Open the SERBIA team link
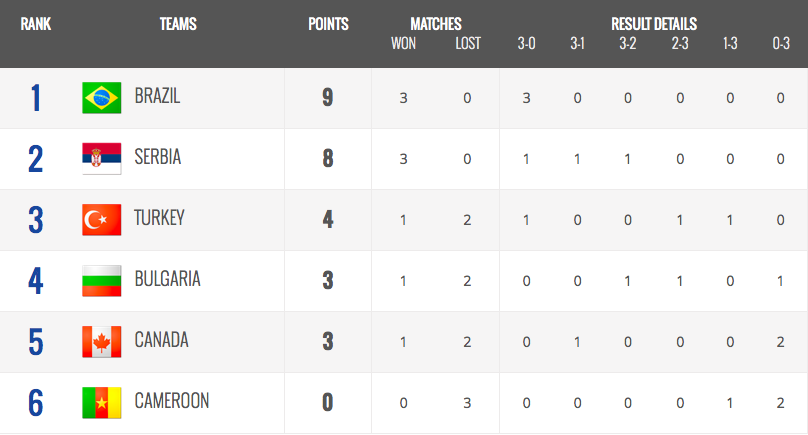The image size is (808, 435). tap(158, 157)
